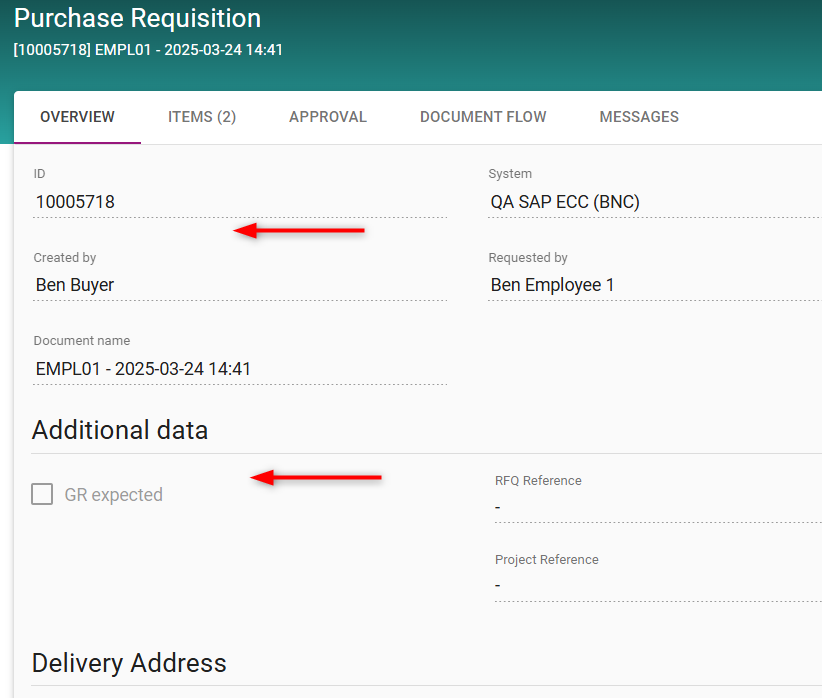Show the Messages tab
This screenshot has width=822, height=698.
pyautogui.click(x=639, y=117)
